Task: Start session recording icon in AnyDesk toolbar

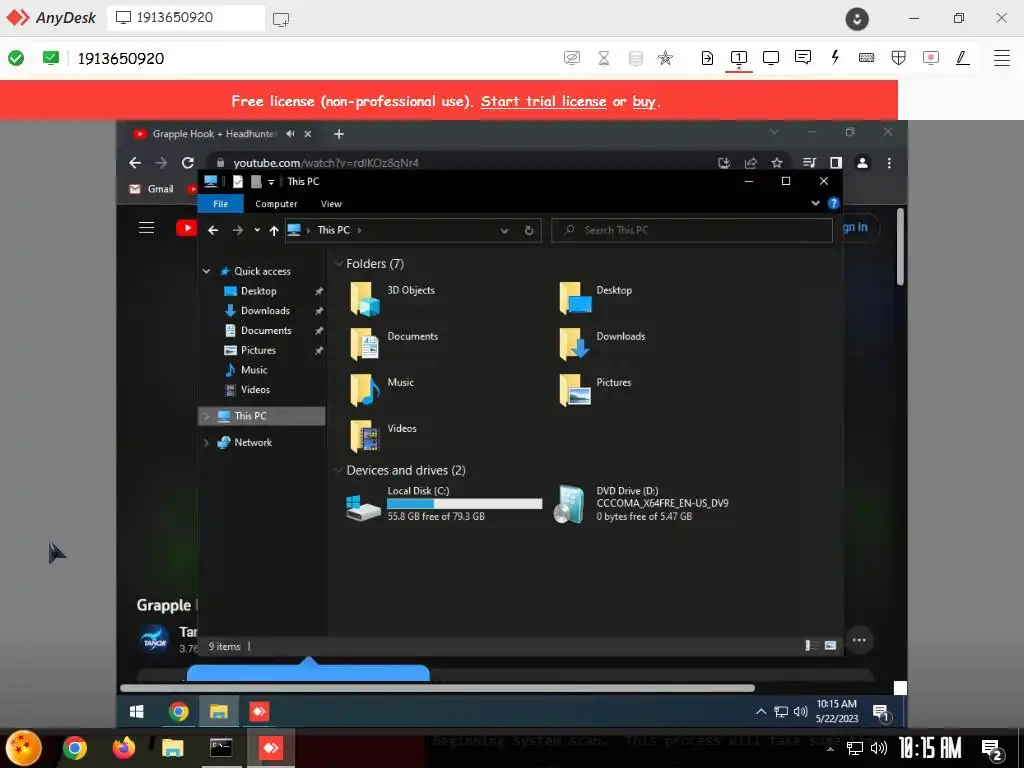Action: [x=931, y=57]
